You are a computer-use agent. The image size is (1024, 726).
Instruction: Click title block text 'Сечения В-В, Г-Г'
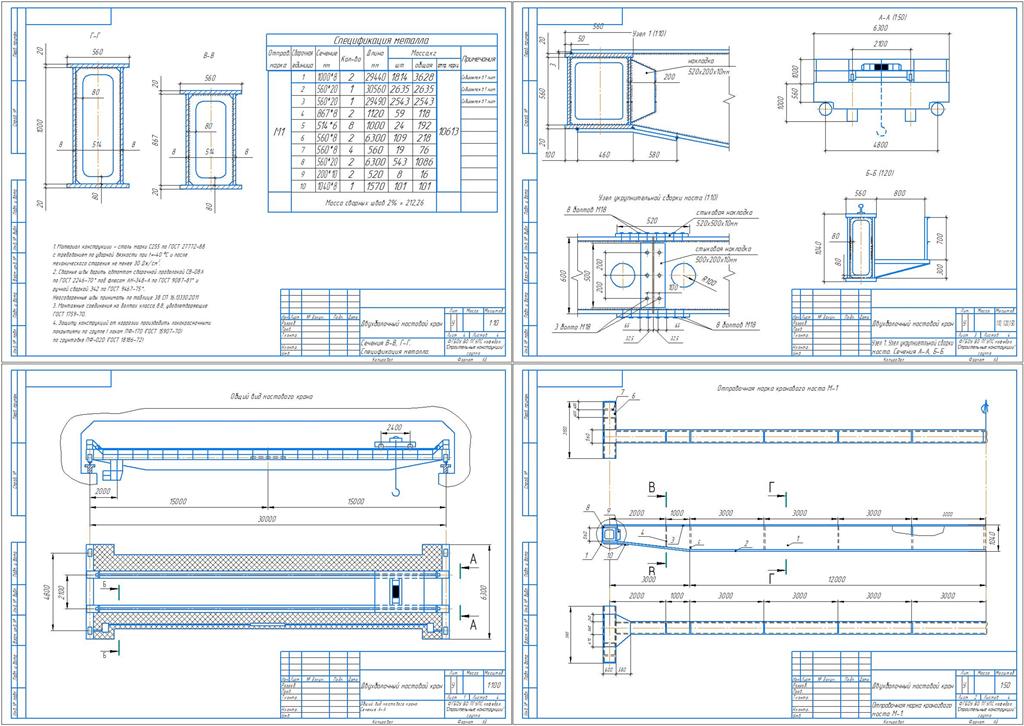[385, 342]
